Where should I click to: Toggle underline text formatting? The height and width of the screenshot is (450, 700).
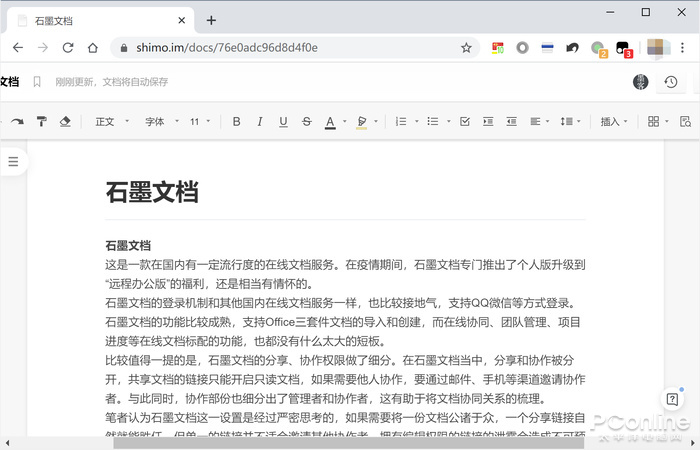pyautogui.click(x=283, y=121)
